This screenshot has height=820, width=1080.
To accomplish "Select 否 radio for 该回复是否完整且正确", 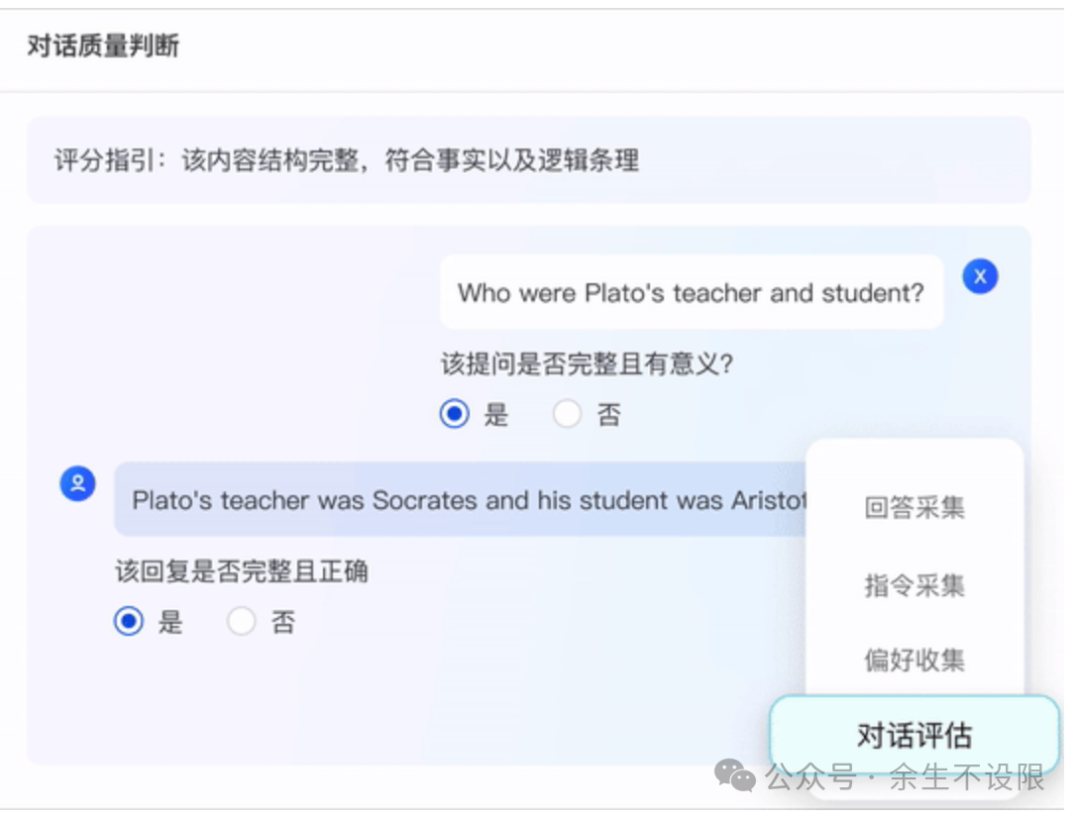I will pos(241,622).
